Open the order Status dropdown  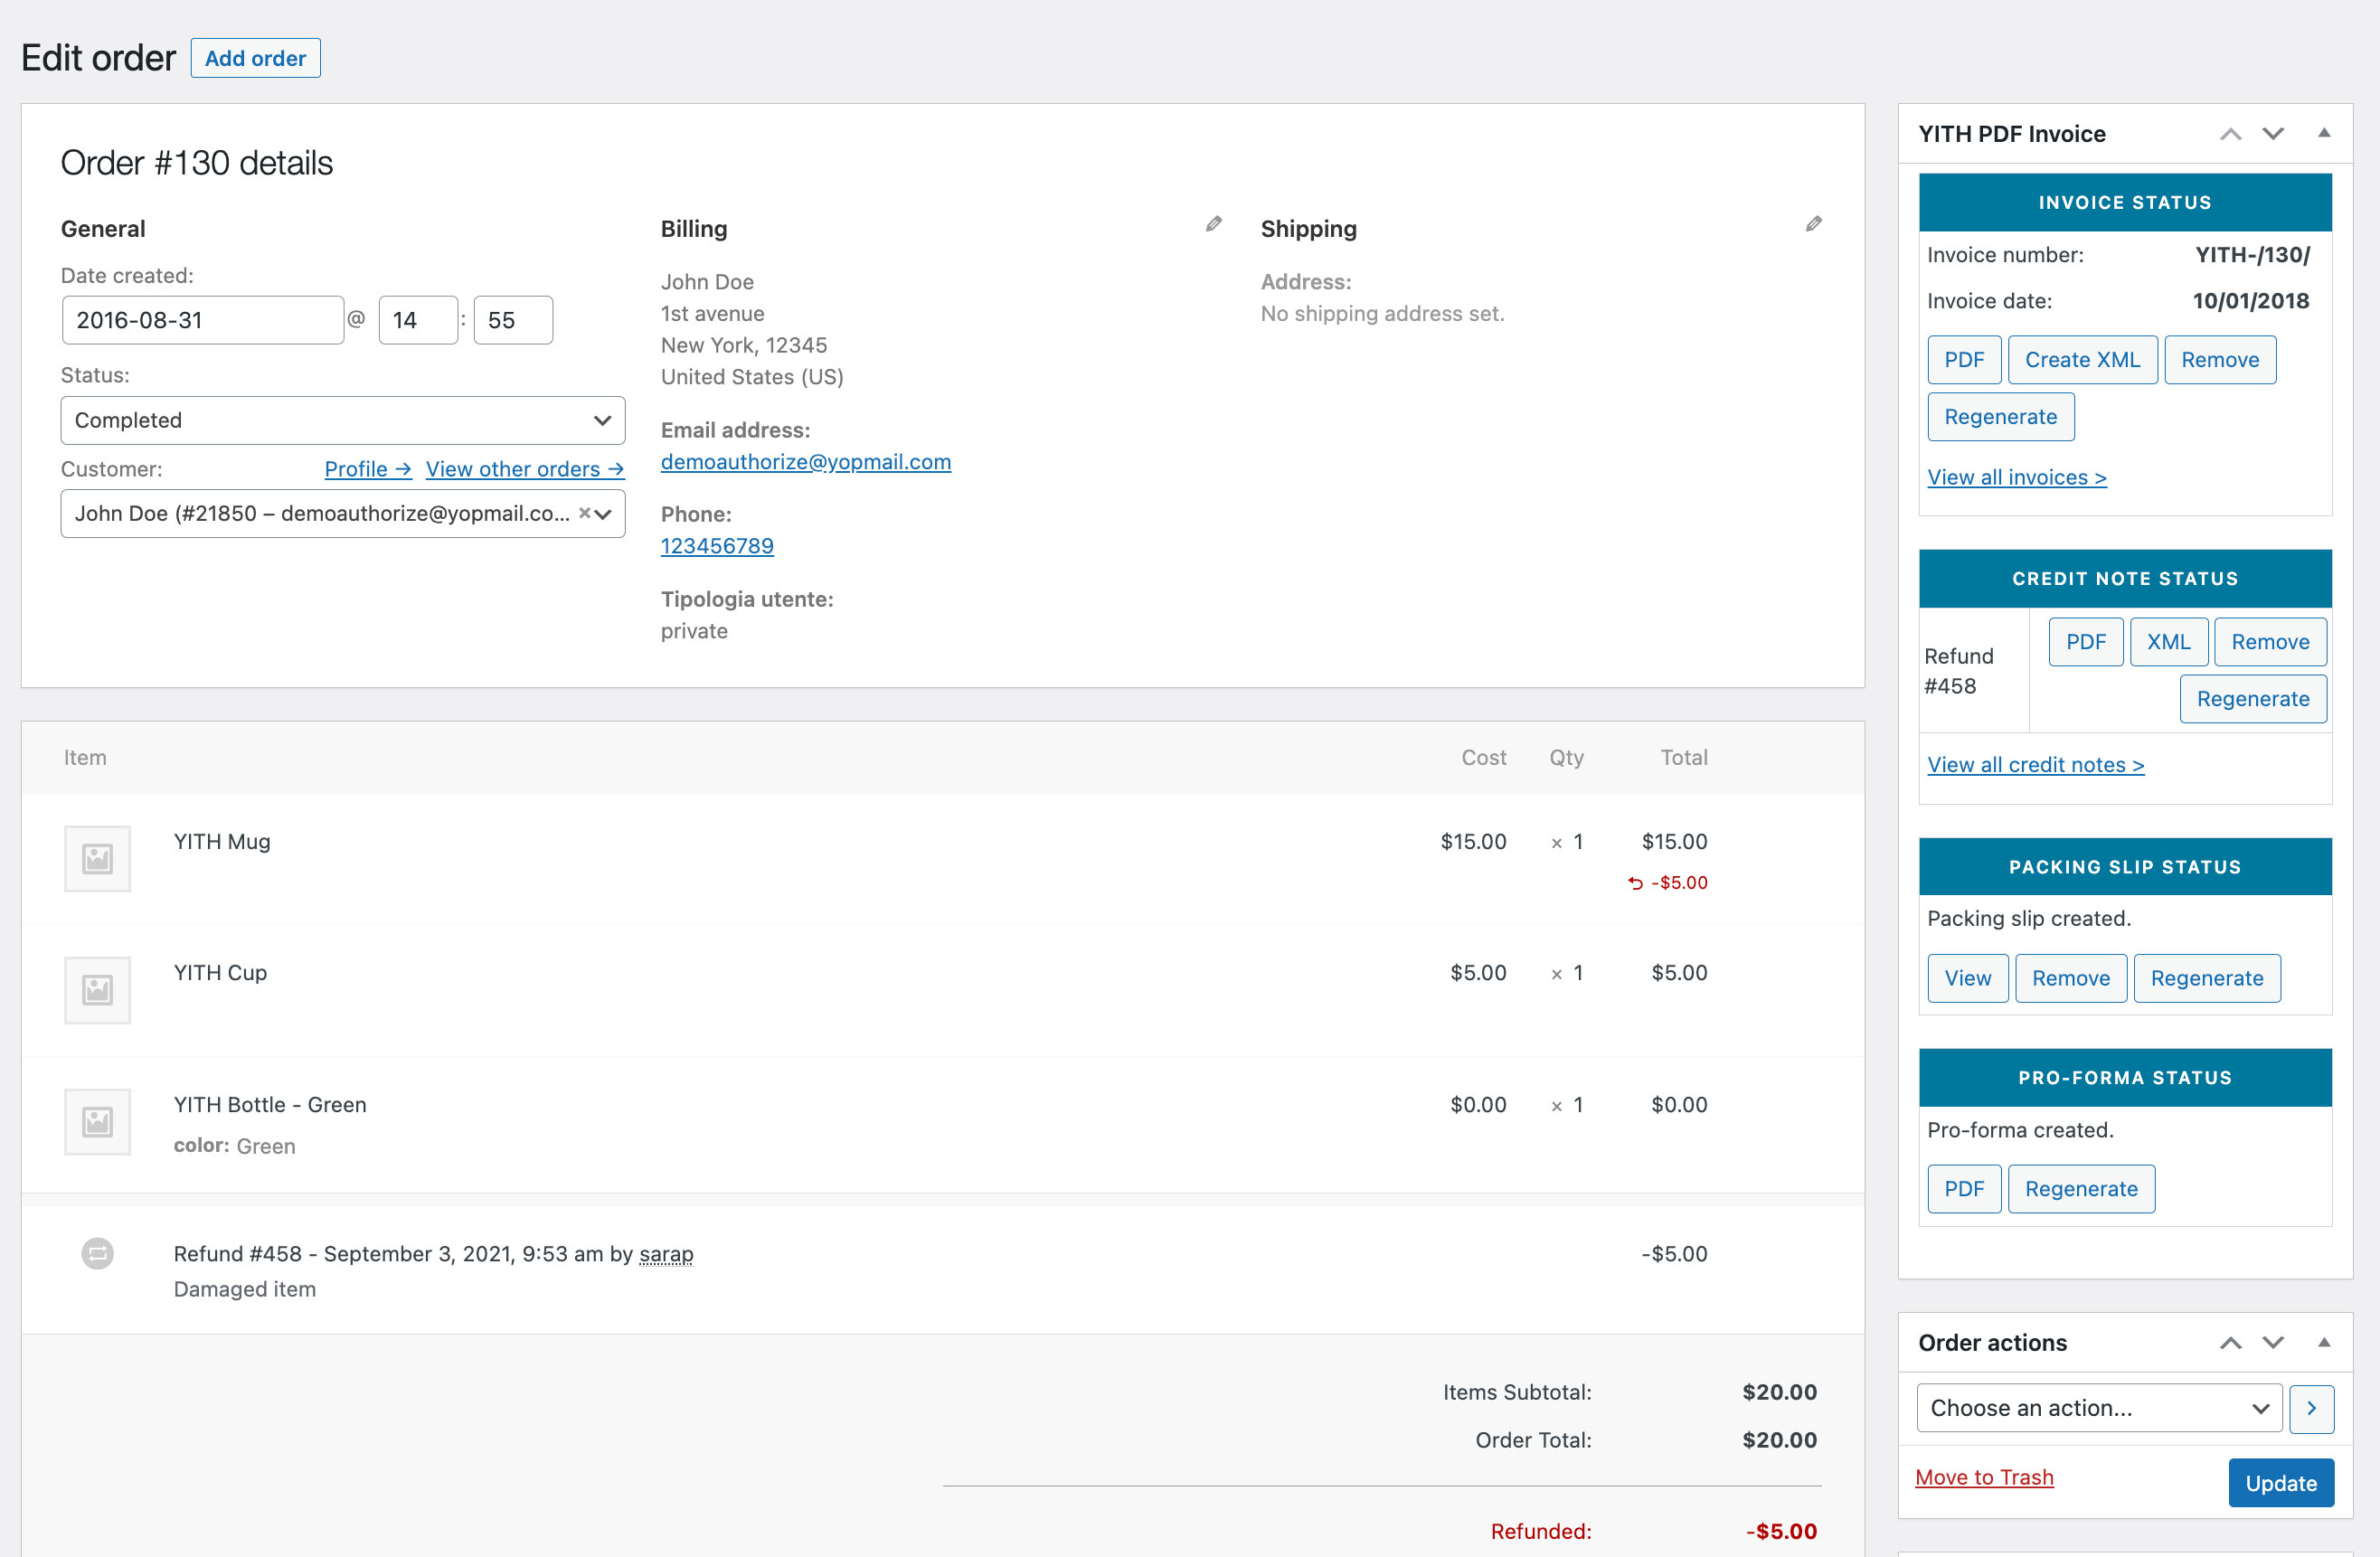tap(342, 420)
